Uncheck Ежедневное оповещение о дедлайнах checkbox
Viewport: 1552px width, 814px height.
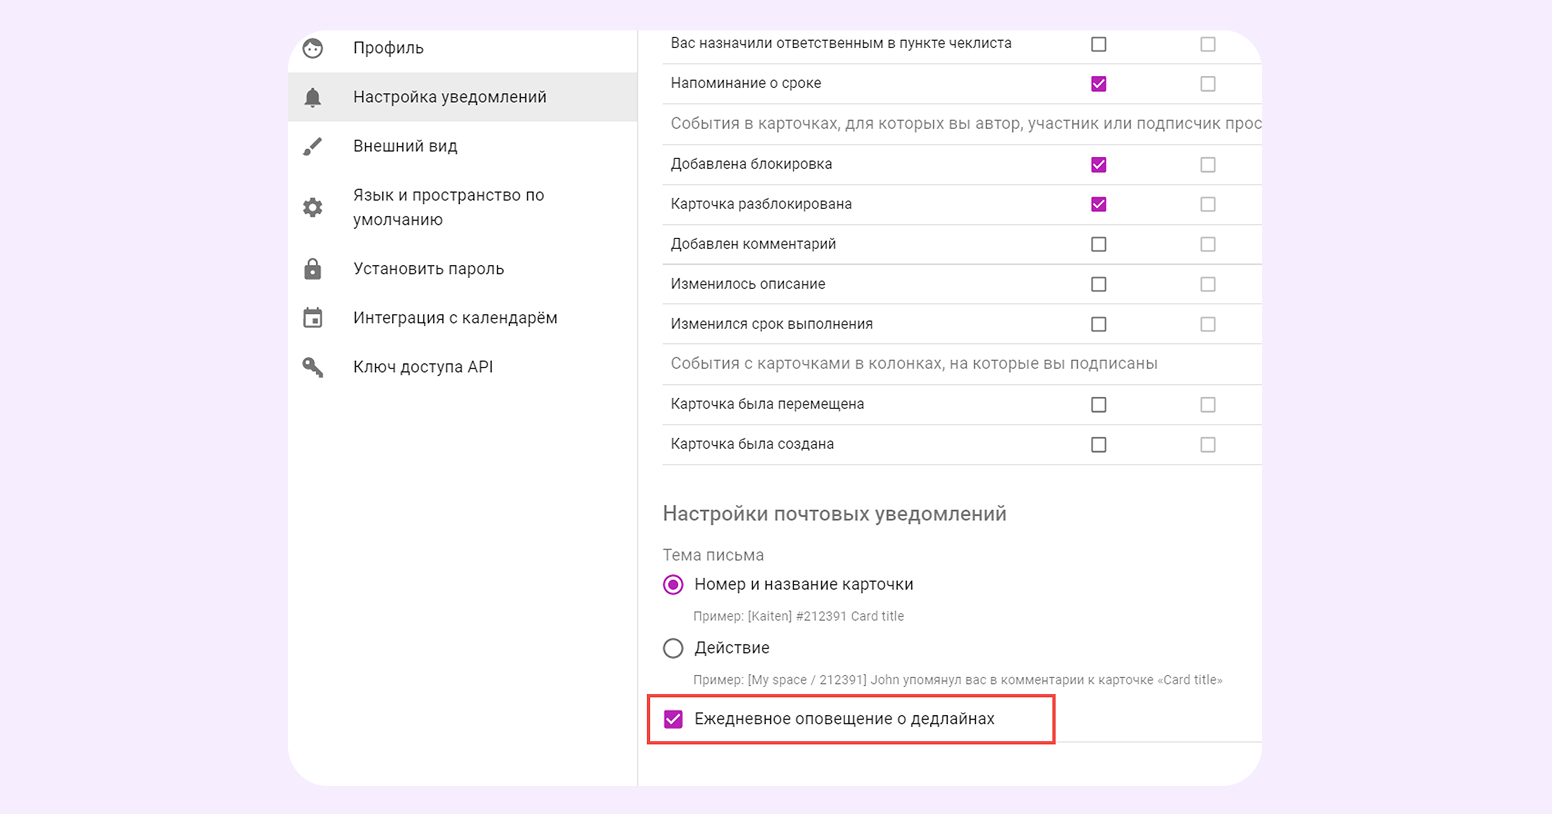674,719
